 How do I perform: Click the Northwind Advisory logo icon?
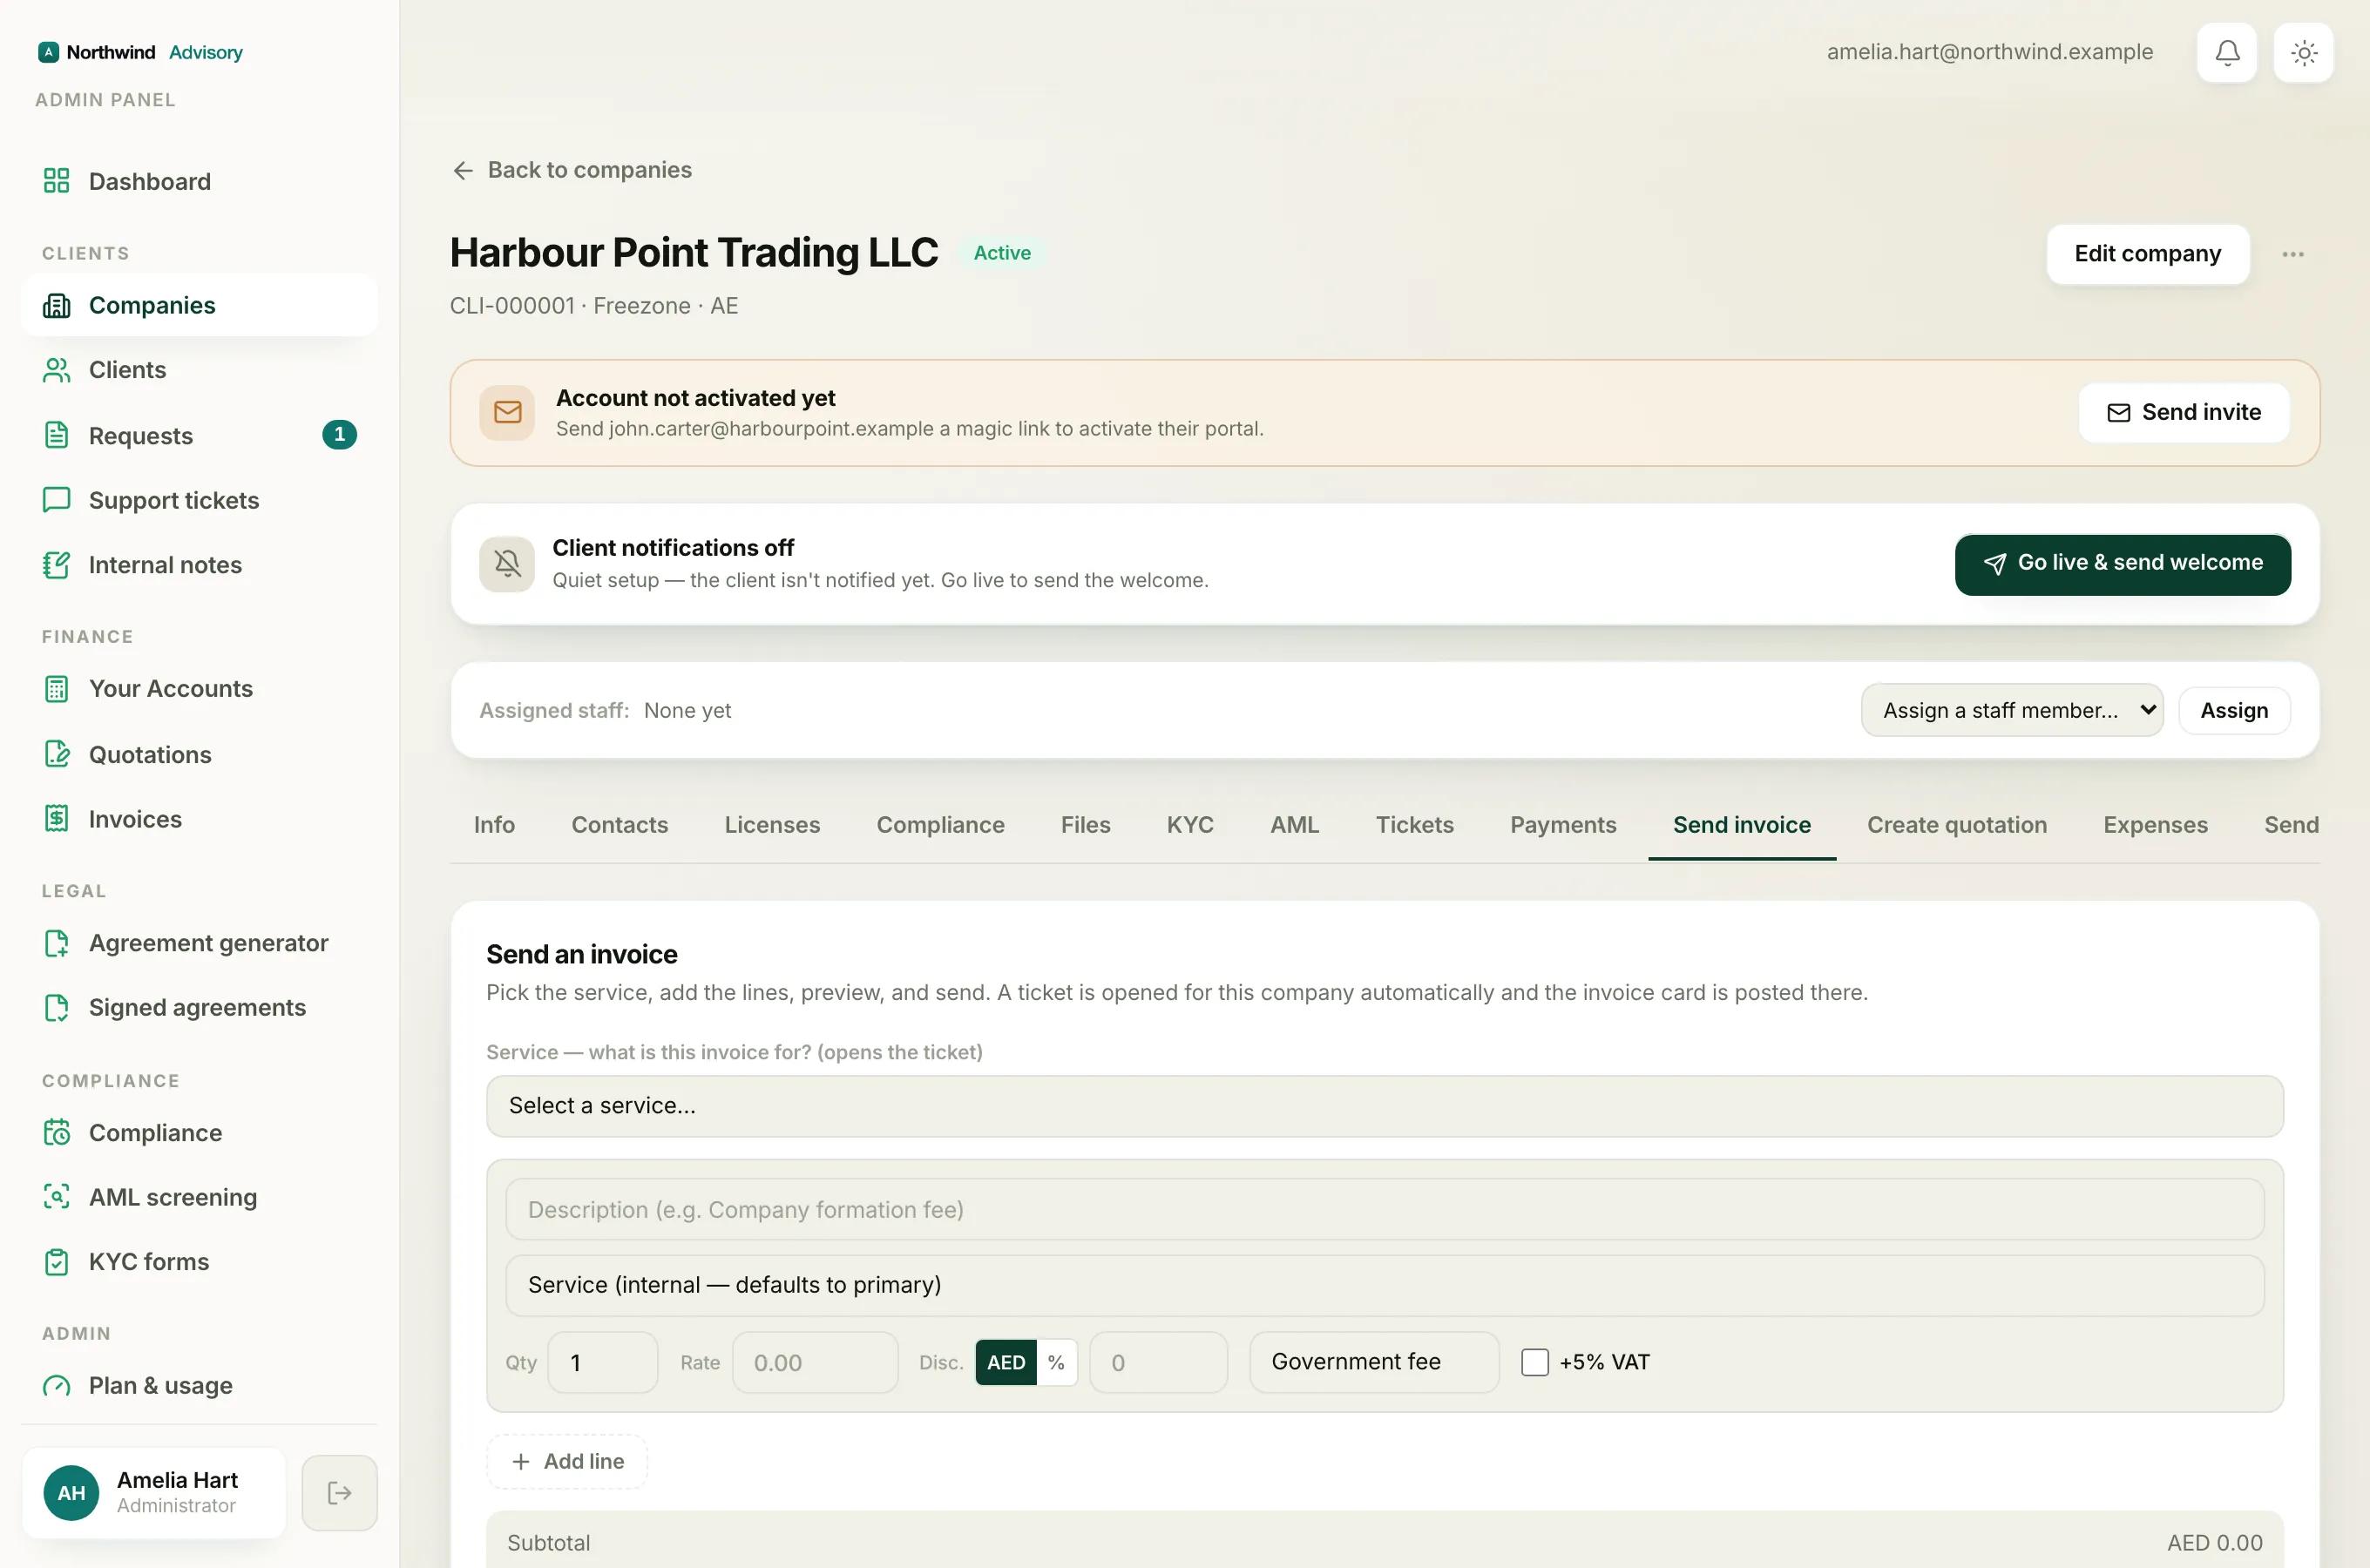click(48, 52)
